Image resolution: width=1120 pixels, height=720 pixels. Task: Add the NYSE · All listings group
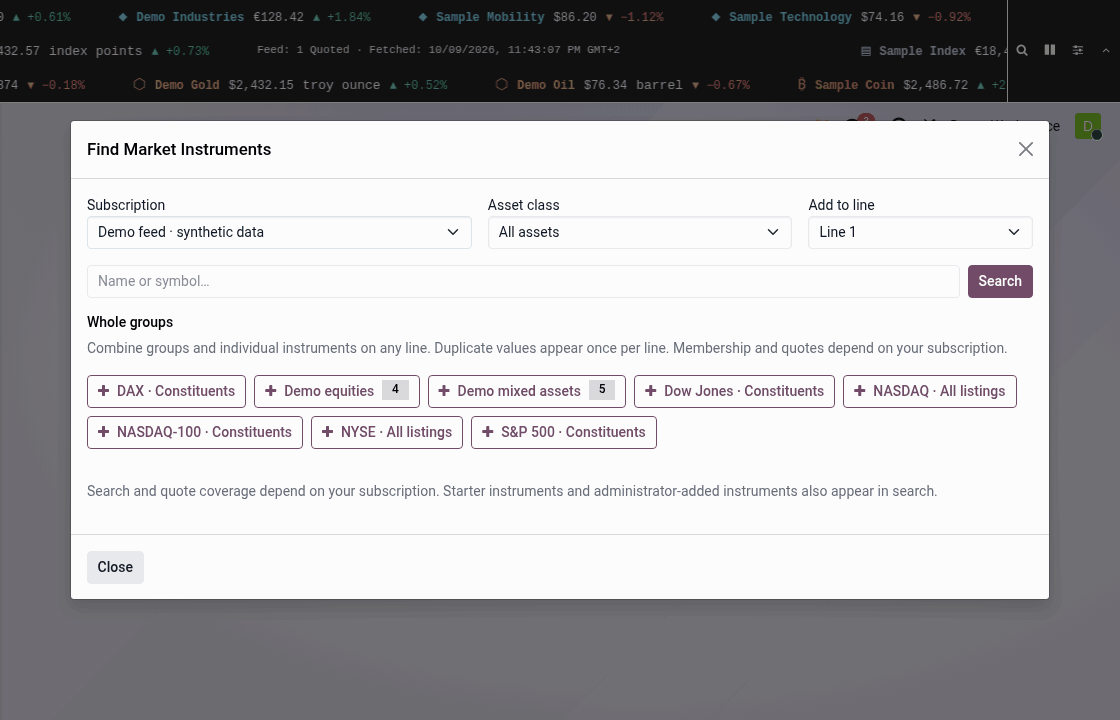[387, 432]
